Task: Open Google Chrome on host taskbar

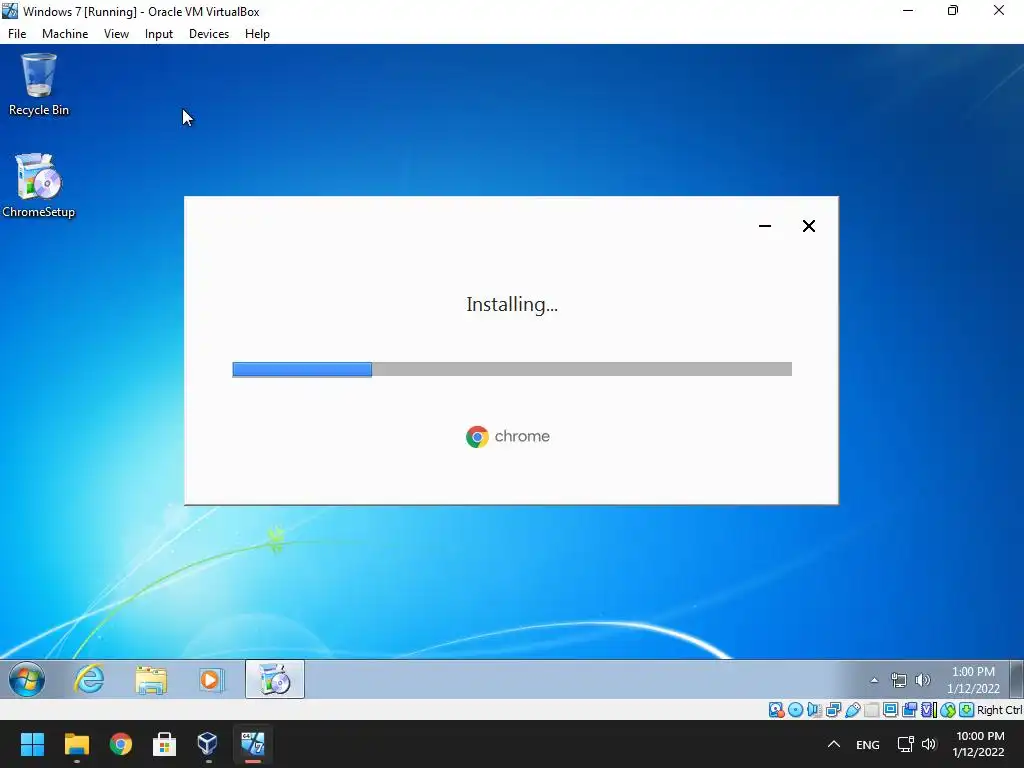Action: click(120, 744)
